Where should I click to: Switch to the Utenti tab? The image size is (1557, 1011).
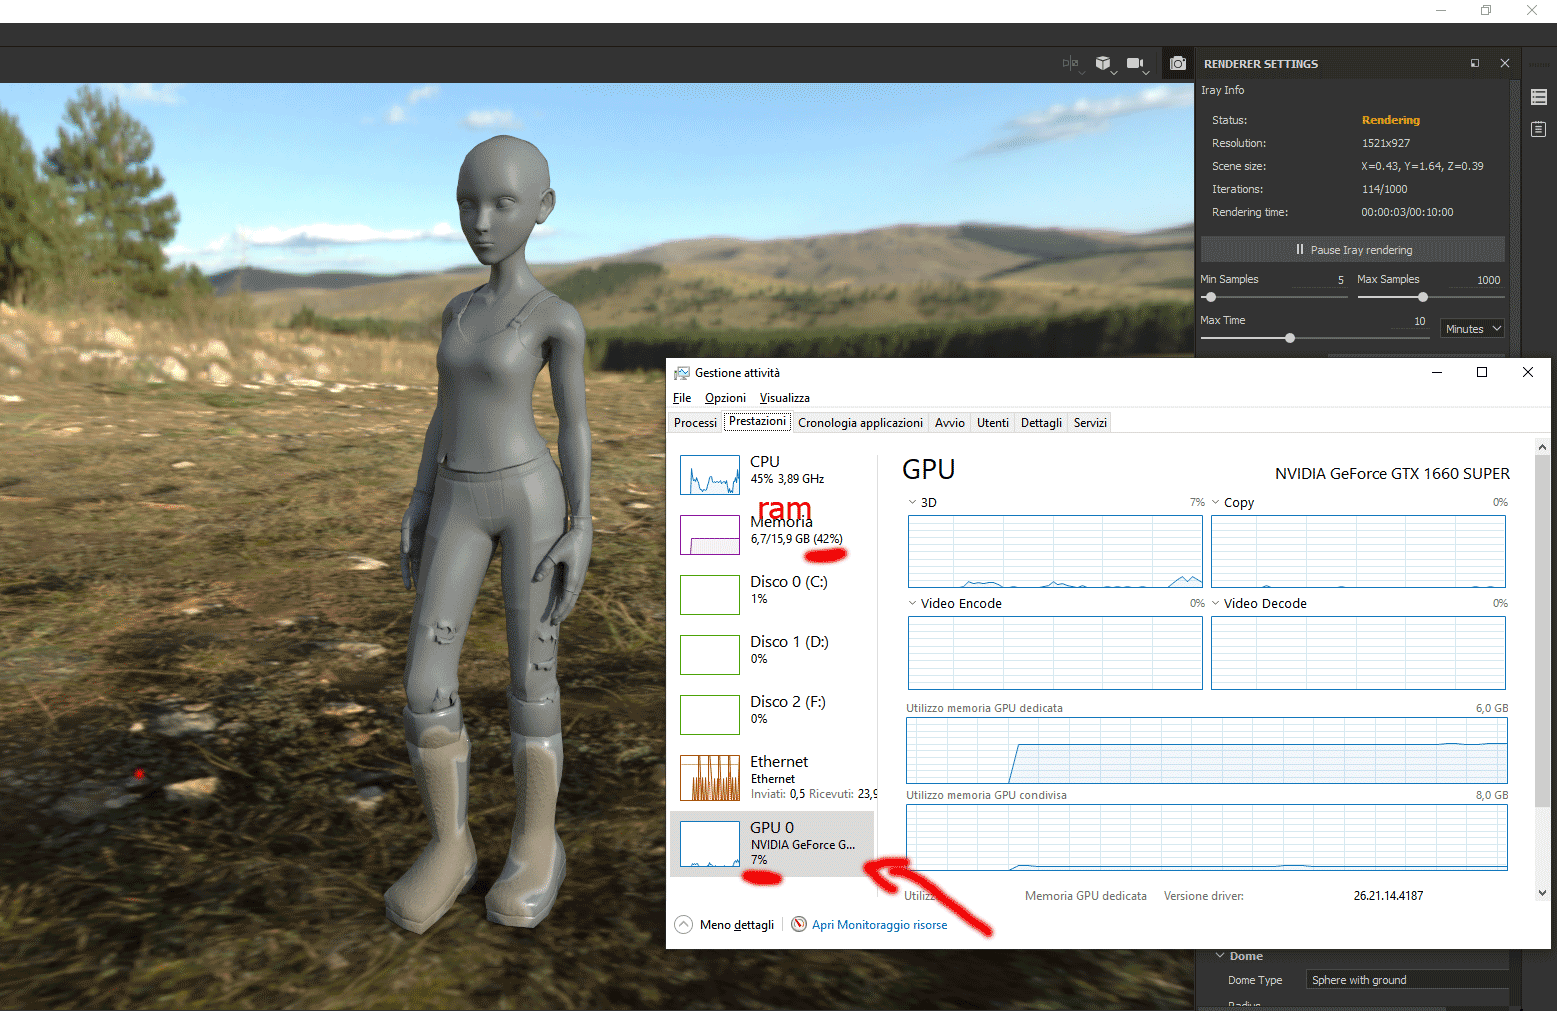pyautogui.click(x=993, y=423)
